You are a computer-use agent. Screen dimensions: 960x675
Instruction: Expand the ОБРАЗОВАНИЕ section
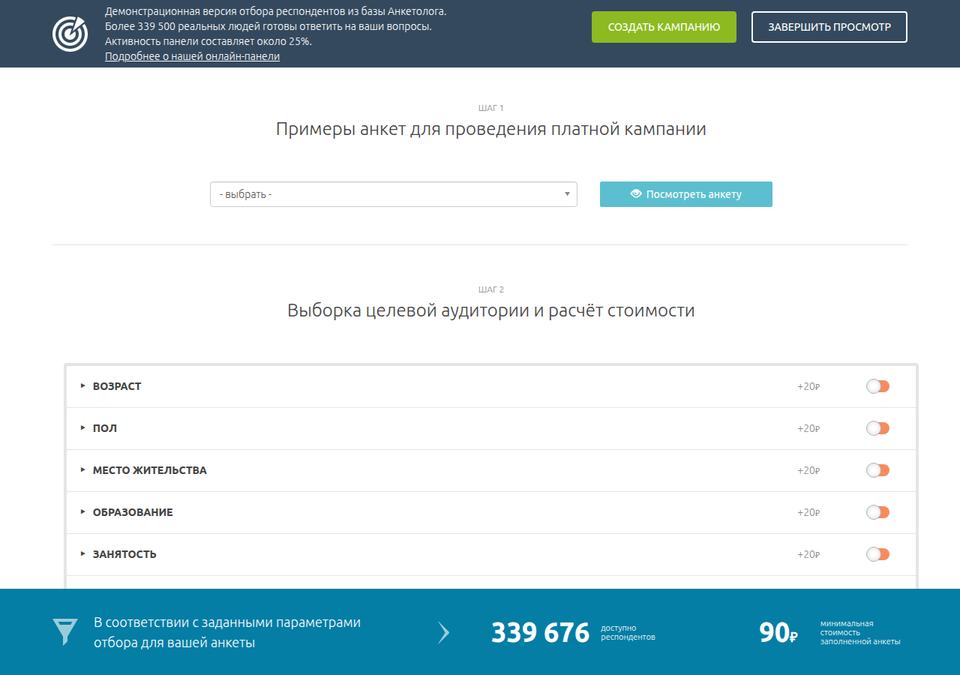pos(127,512)
